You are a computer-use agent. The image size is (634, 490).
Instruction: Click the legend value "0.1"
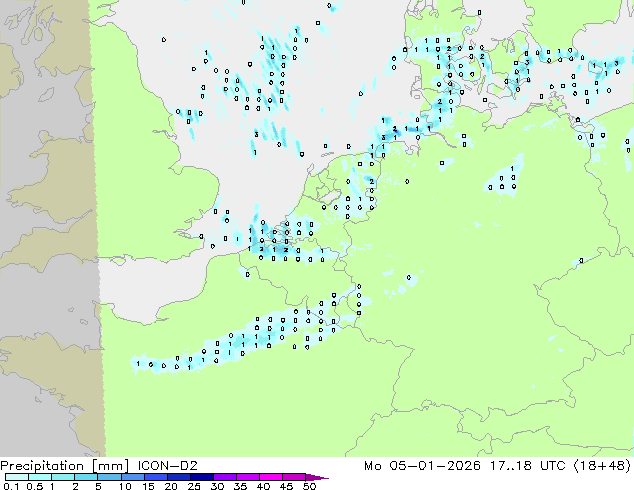[x=11, y=486]
